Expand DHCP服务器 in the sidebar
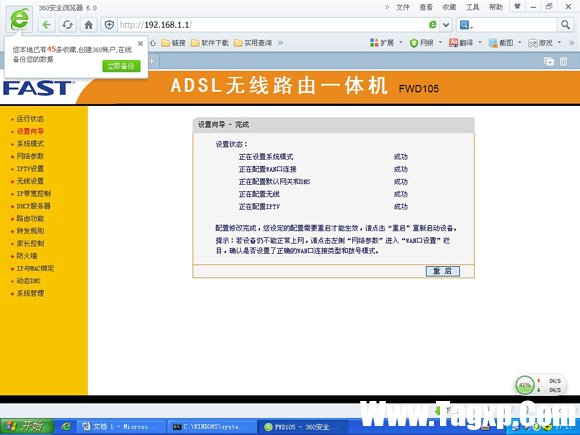 [x=33, y=206]
